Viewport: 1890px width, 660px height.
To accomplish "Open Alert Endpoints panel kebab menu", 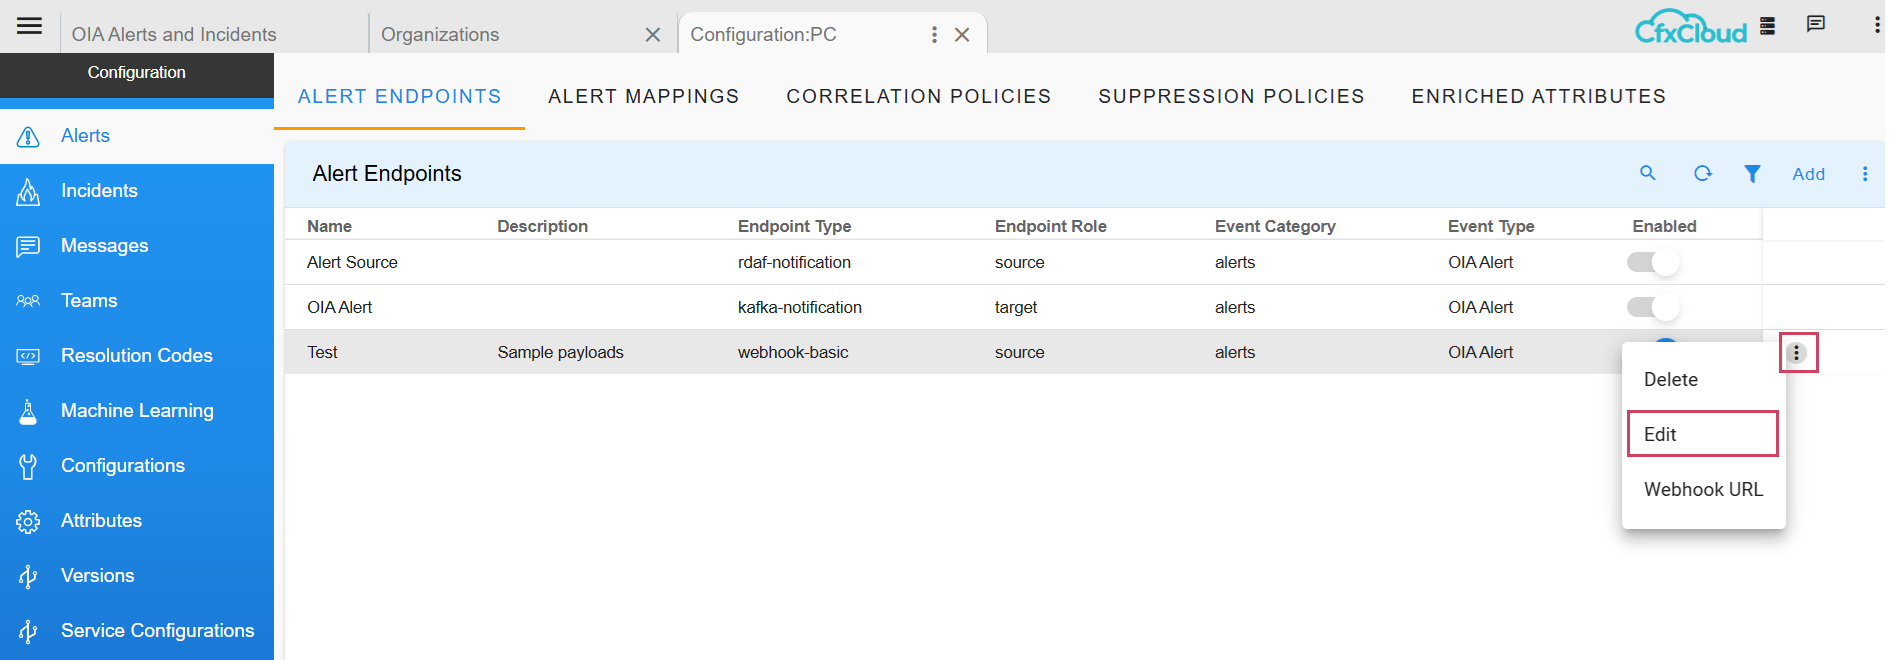I will coord(1864,174).
